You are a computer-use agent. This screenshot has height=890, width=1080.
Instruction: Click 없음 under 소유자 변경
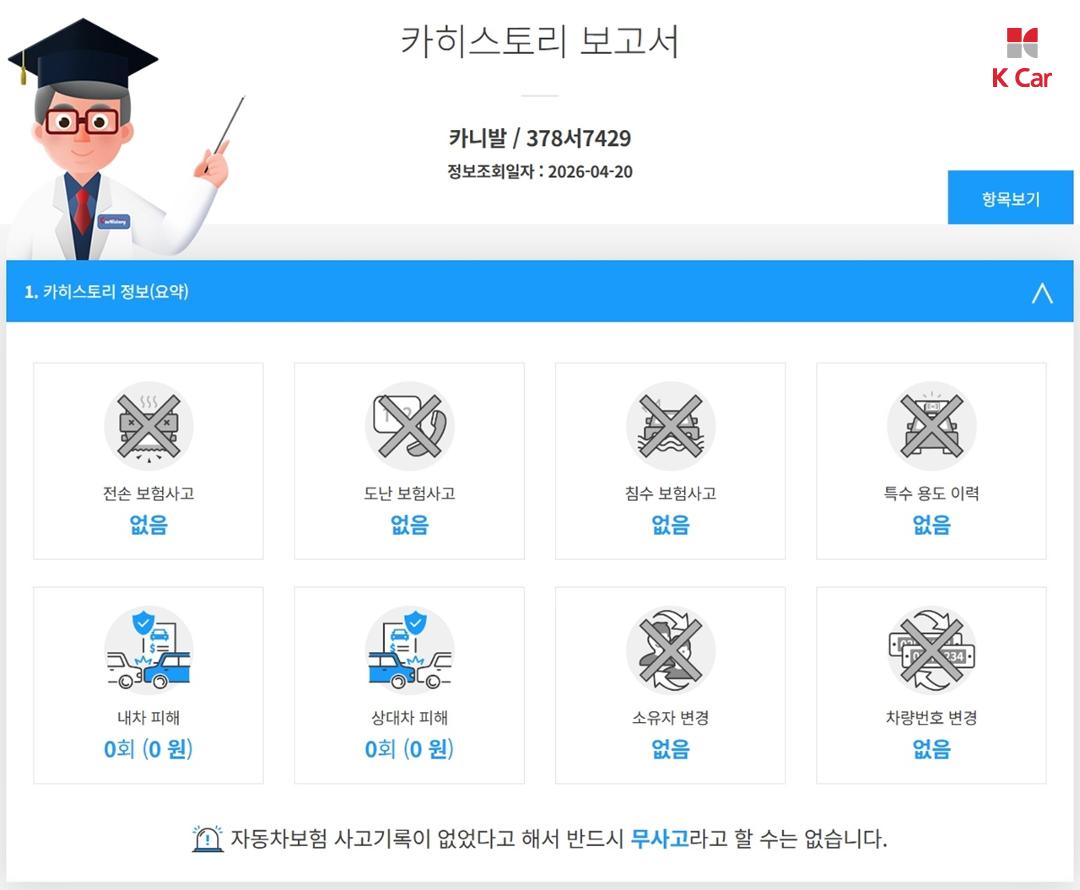click(x=670, y=749)
